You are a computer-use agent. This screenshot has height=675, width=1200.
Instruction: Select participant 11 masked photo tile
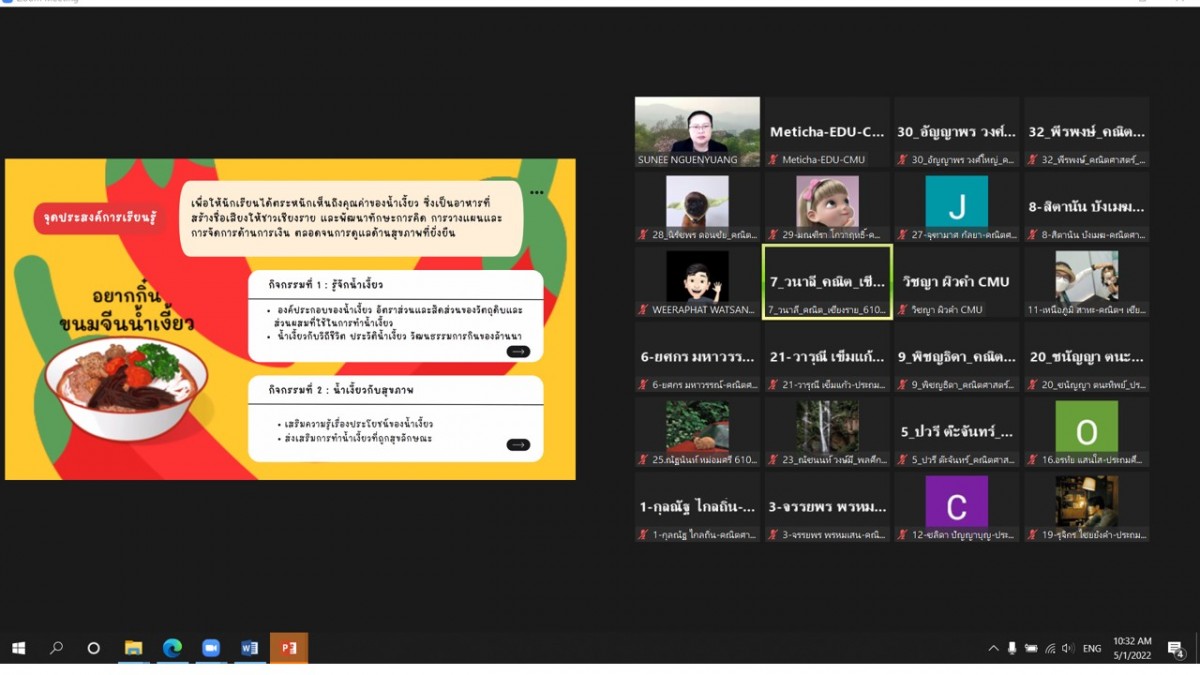click(x=1086, y=281)
